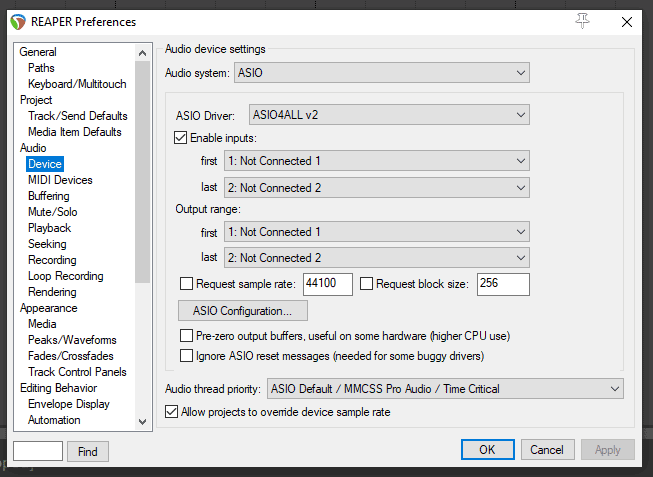Click the Find button
The width and height of the screenshot is (653, 477).
pyautogui.click(x=88, y=451)
